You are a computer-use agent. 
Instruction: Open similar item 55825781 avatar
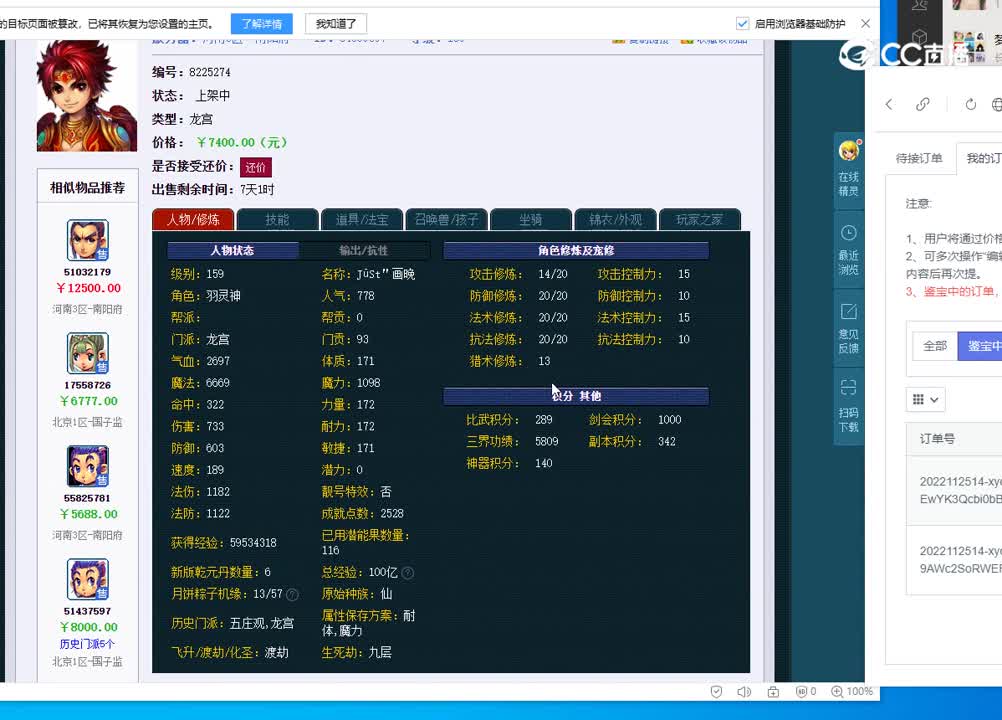point(88,466)
